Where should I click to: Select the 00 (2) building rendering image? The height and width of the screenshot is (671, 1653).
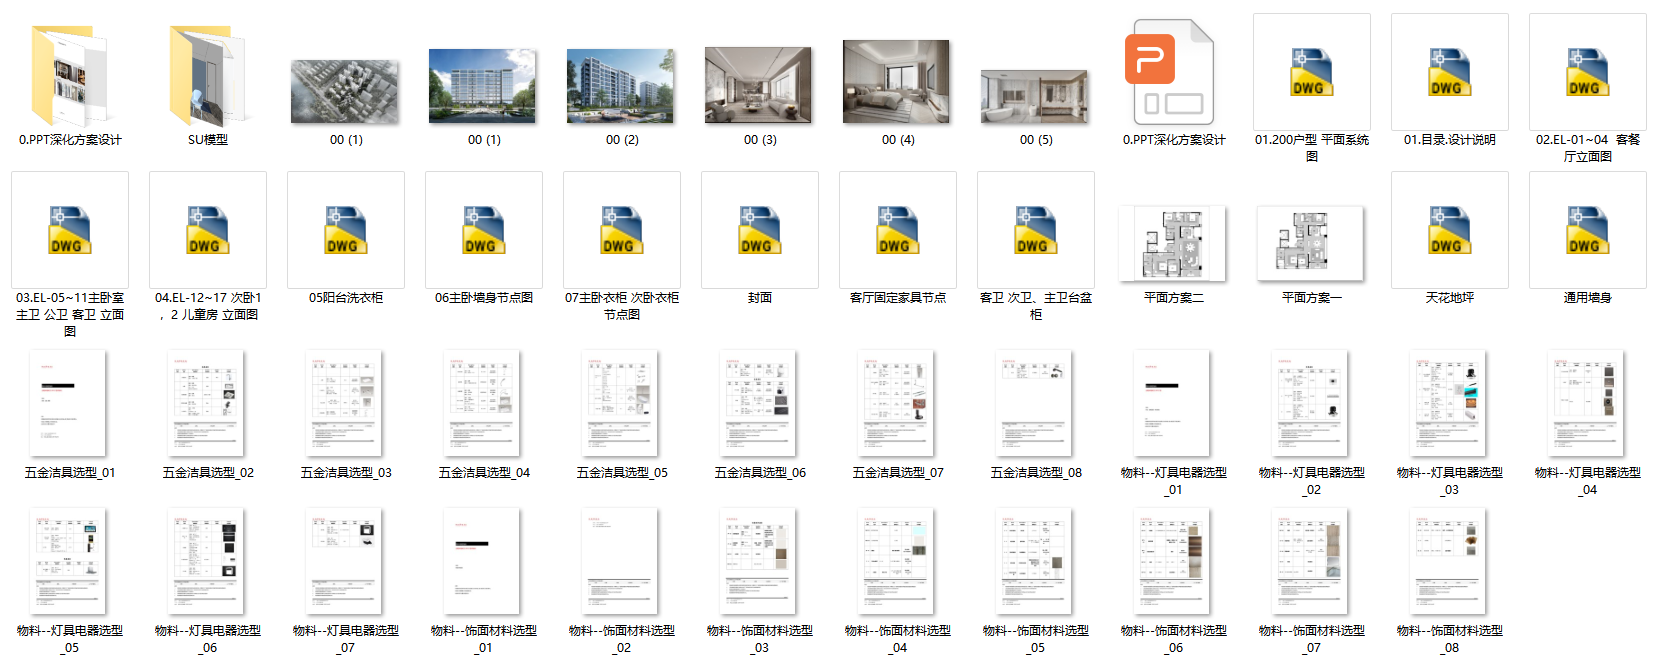click(x=621, y=87)
